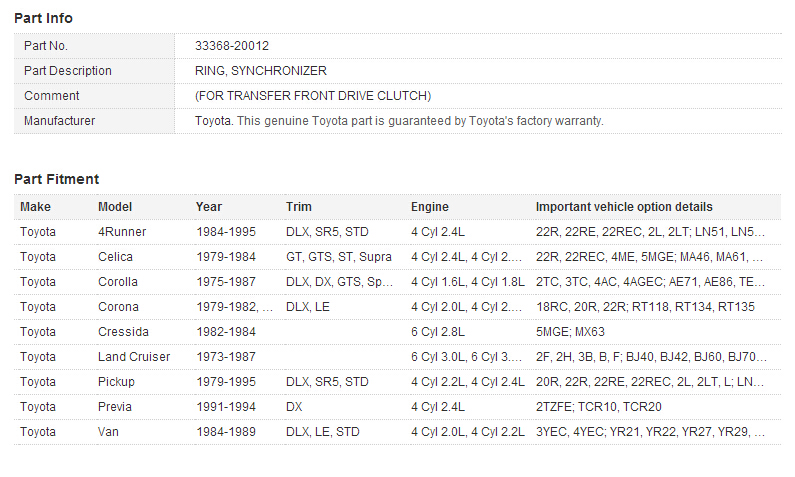
Task: Select the Corona model cell
Action: tap(118, 307)
